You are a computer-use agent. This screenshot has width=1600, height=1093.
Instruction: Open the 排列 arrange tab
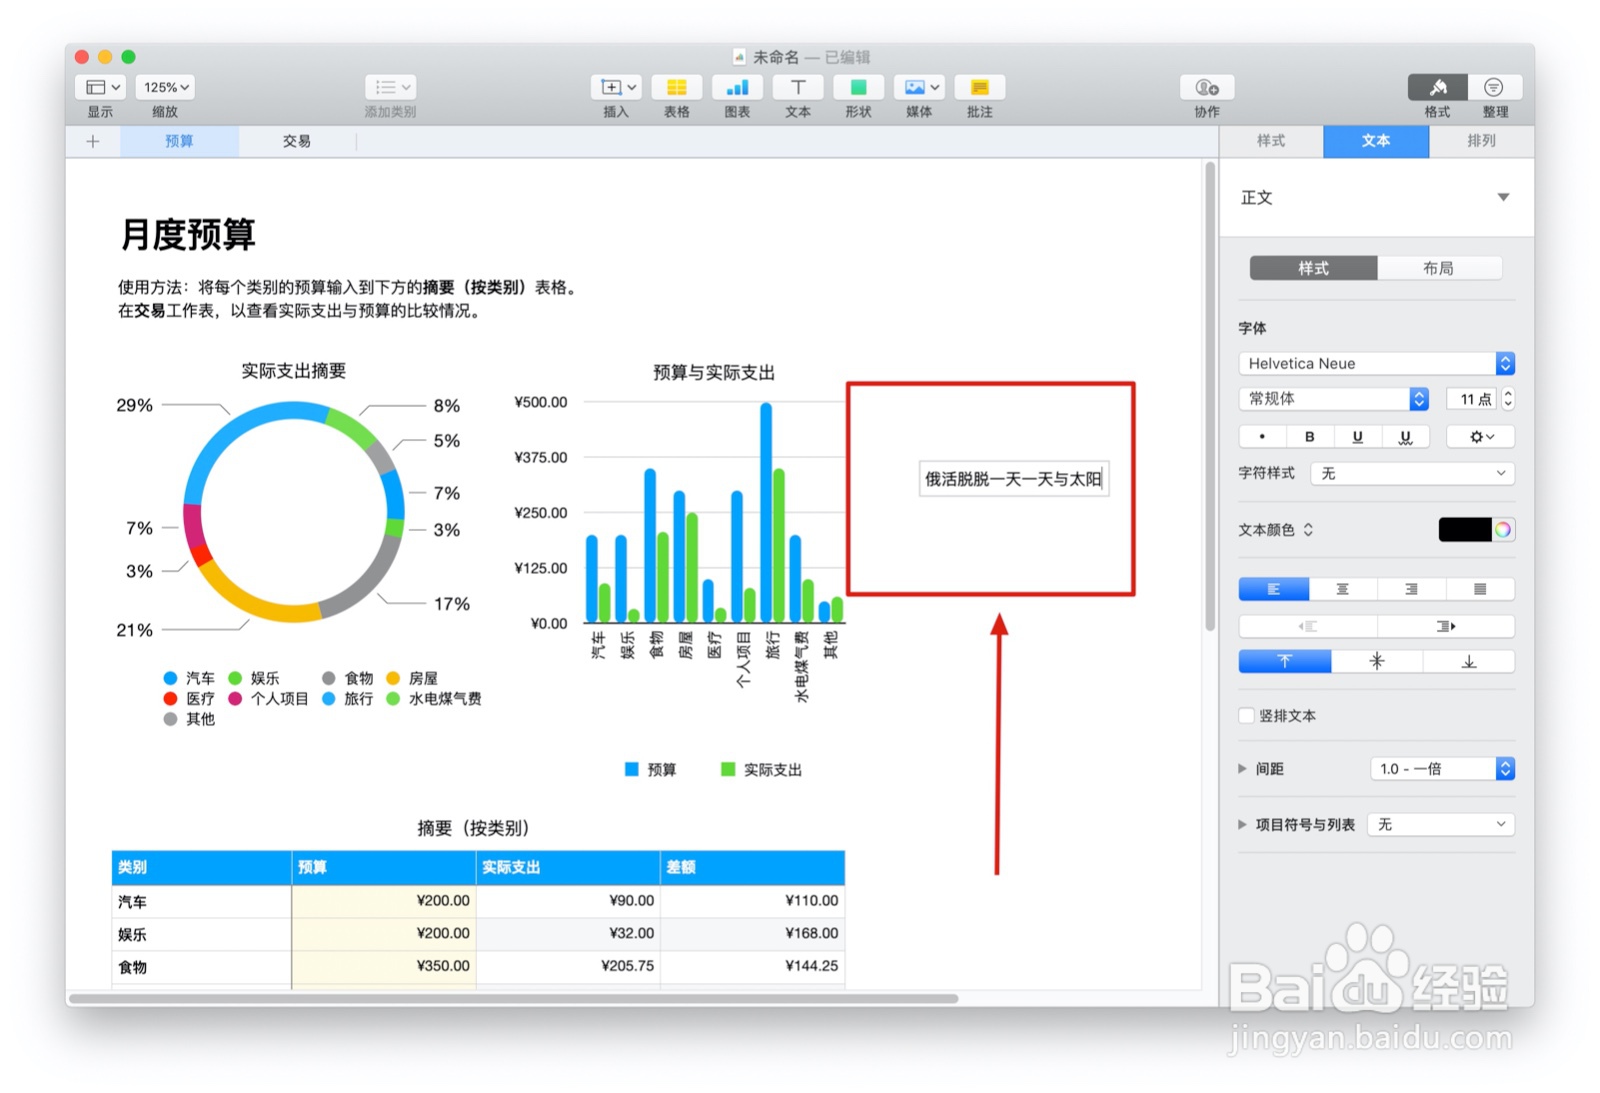click(1481, 141)
